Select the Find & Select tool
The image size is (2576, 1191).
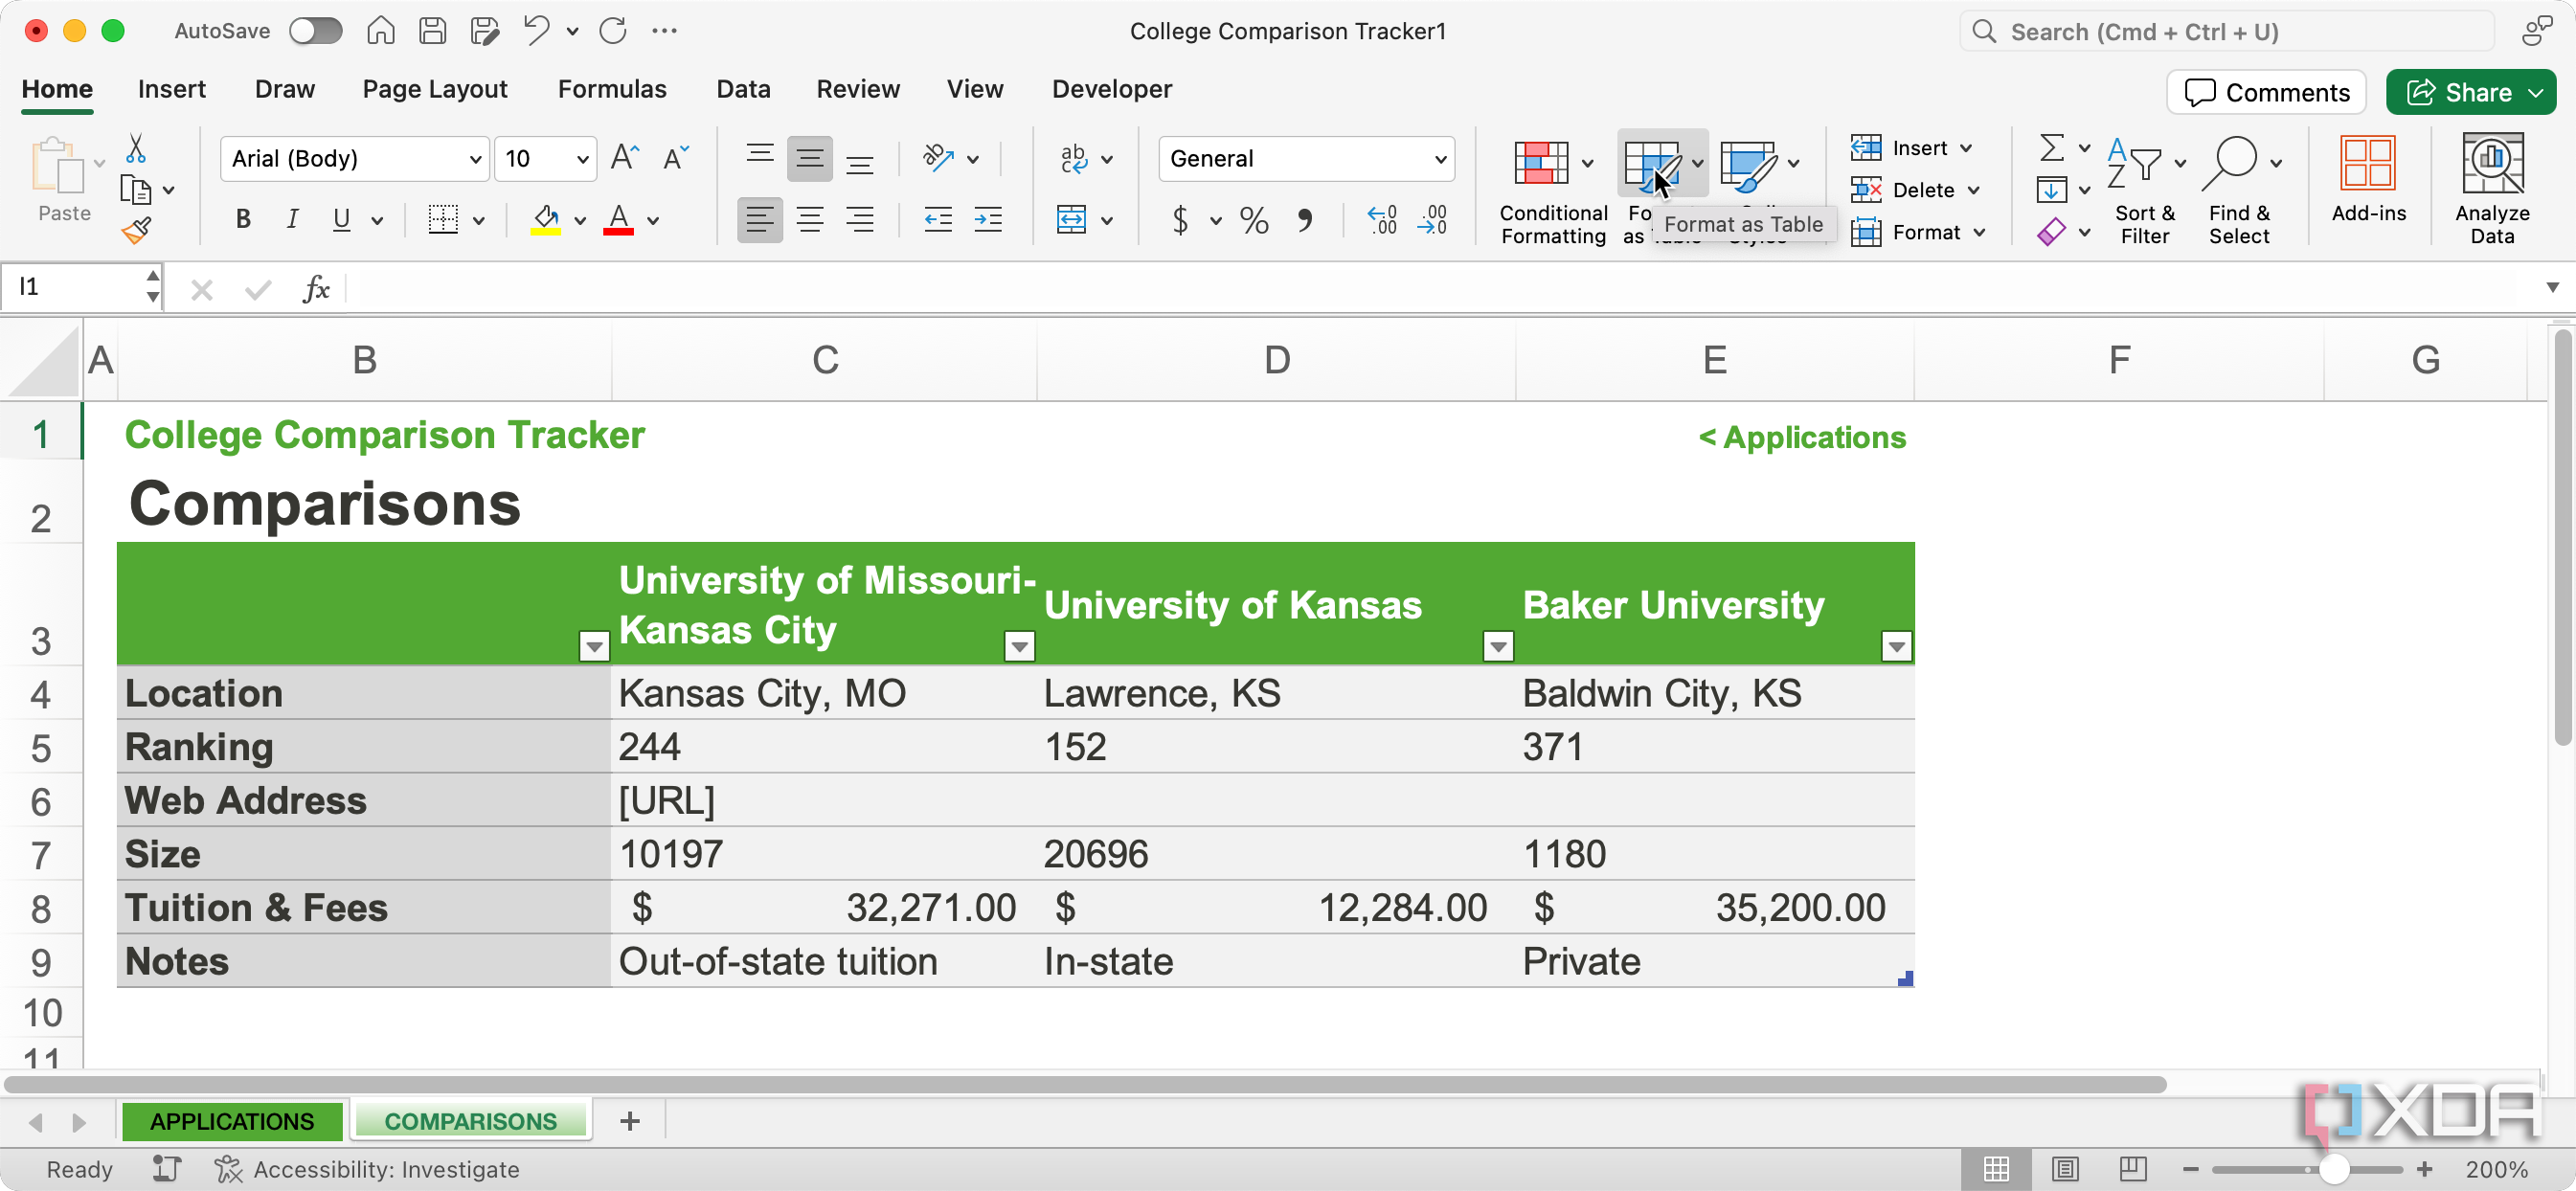coord(2240,188)
